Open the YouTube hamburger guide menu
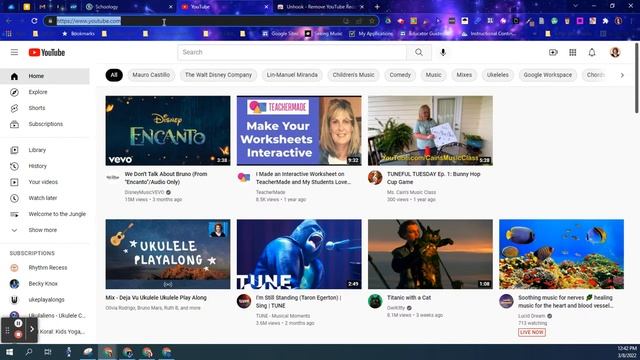This screenshot has height=360, width=640. point(14,52)
